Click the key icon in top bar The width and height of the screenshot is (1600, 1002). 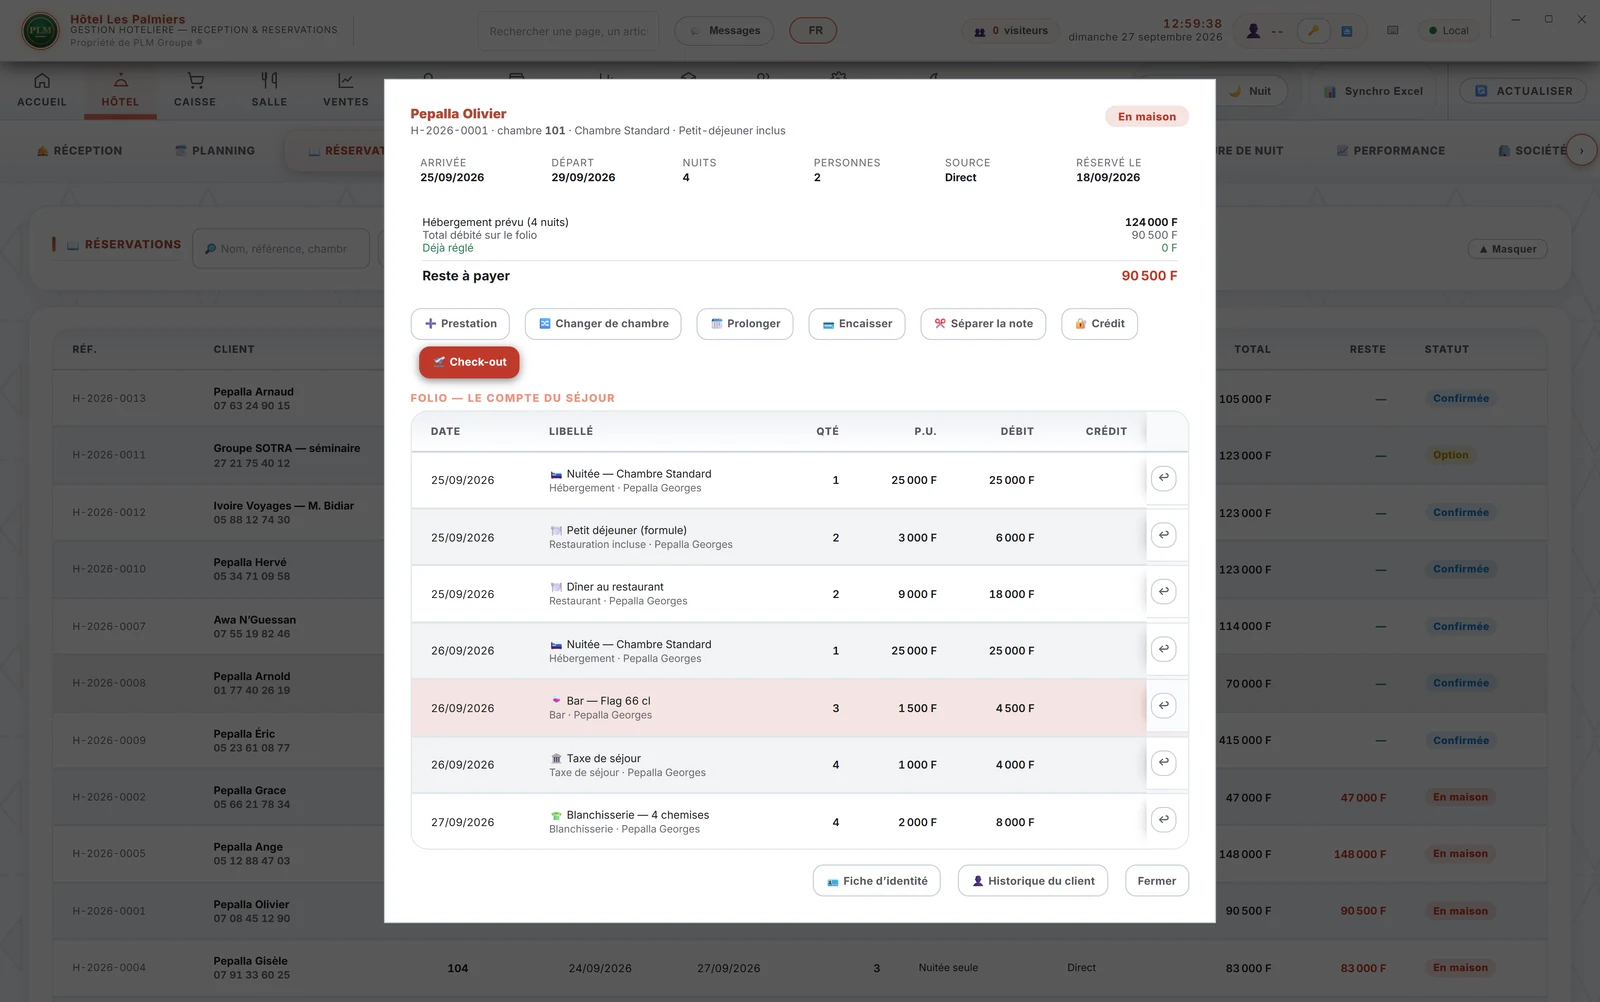[x=1313, y=31]
